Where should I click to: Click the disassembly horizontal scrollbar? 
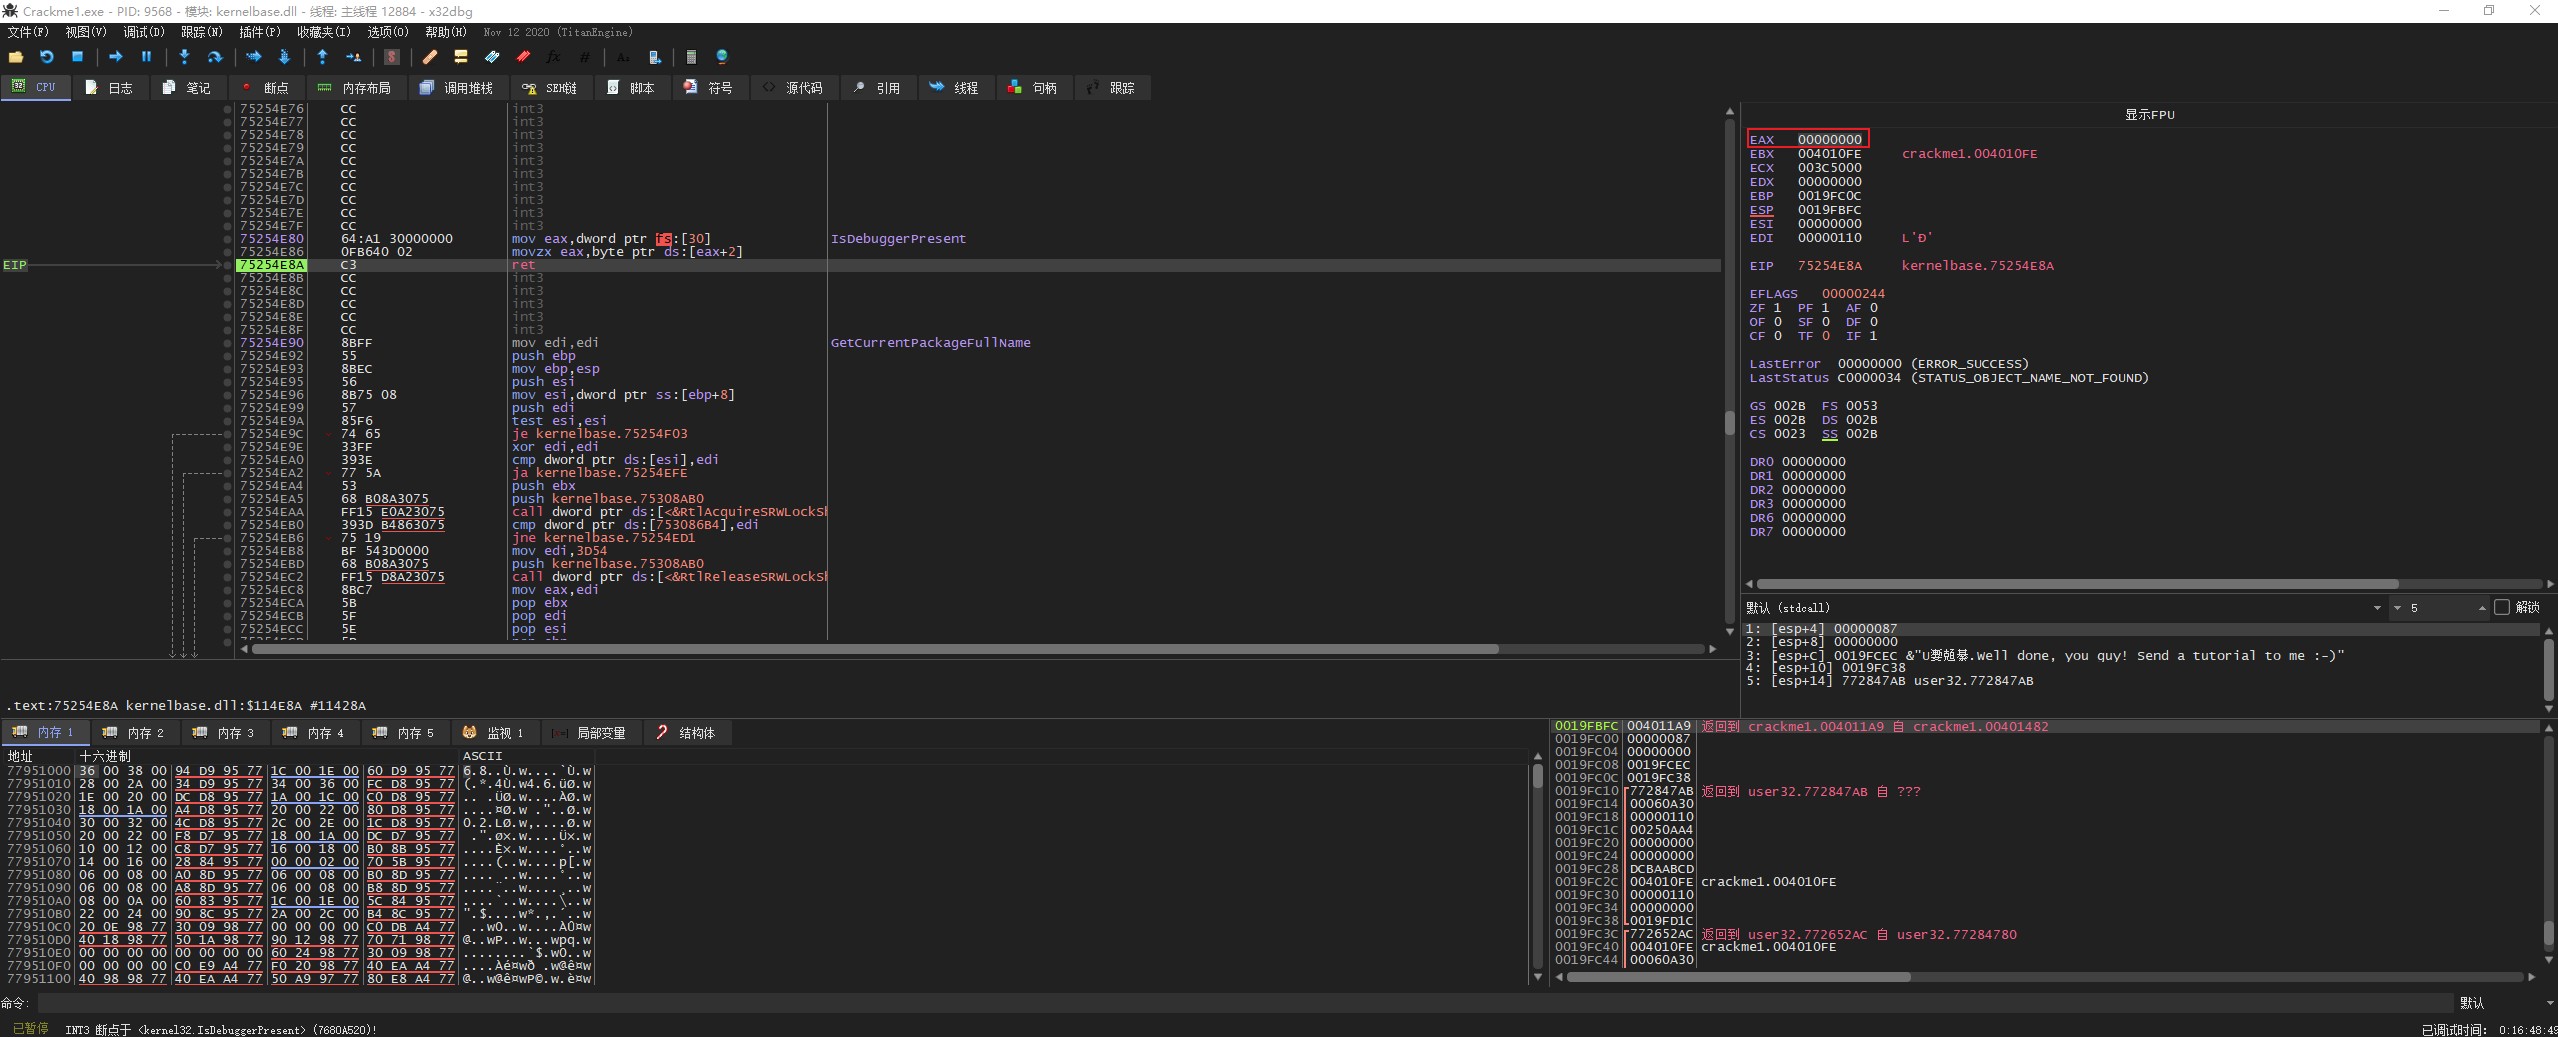click(875, 649)
